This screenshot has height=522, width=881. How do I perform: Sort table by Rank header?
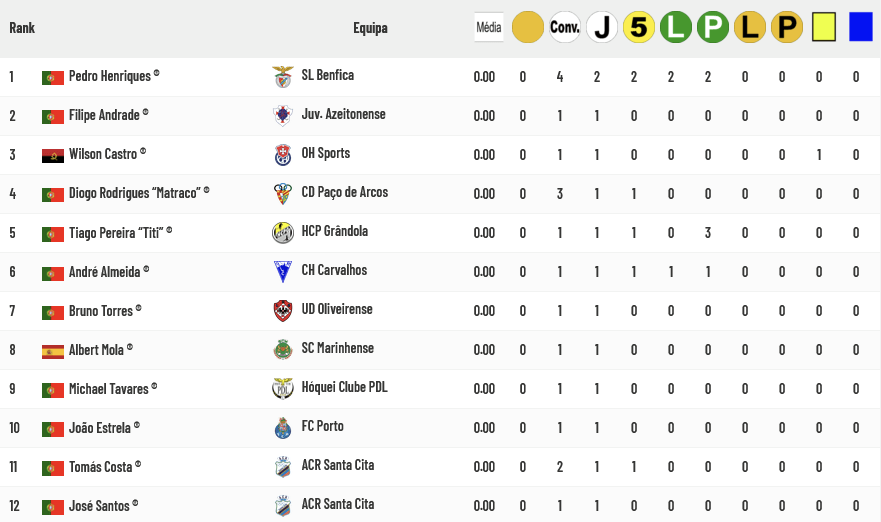tap(22, 28)
